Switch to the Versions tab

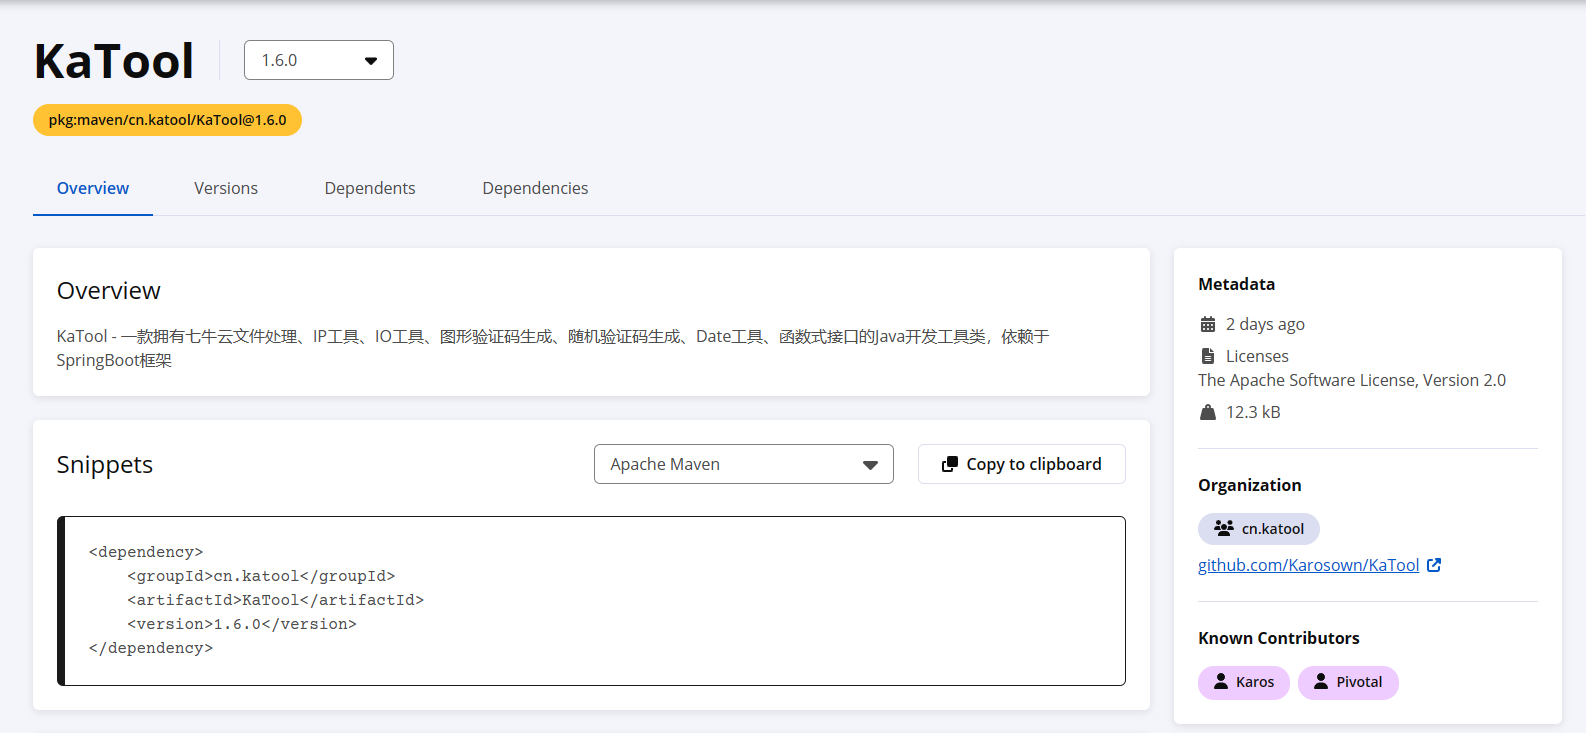[226, 188]
